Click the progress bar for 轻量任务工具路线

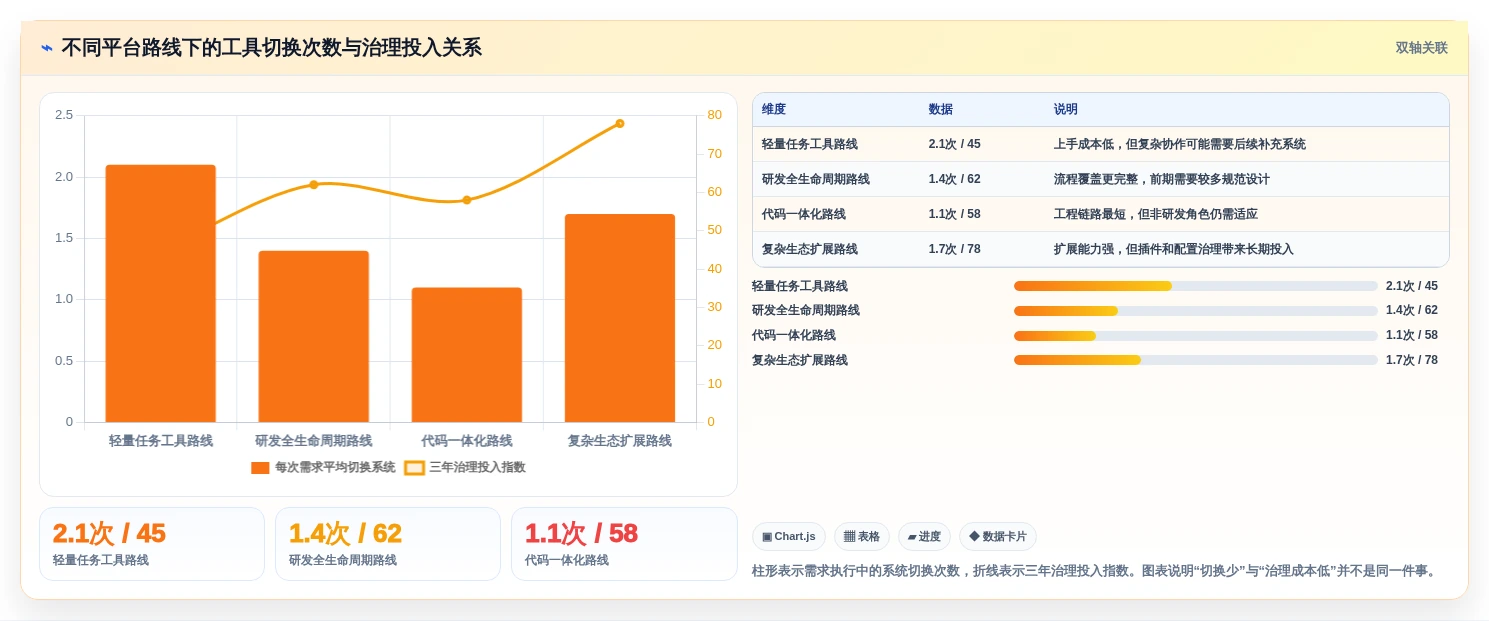1196,286
